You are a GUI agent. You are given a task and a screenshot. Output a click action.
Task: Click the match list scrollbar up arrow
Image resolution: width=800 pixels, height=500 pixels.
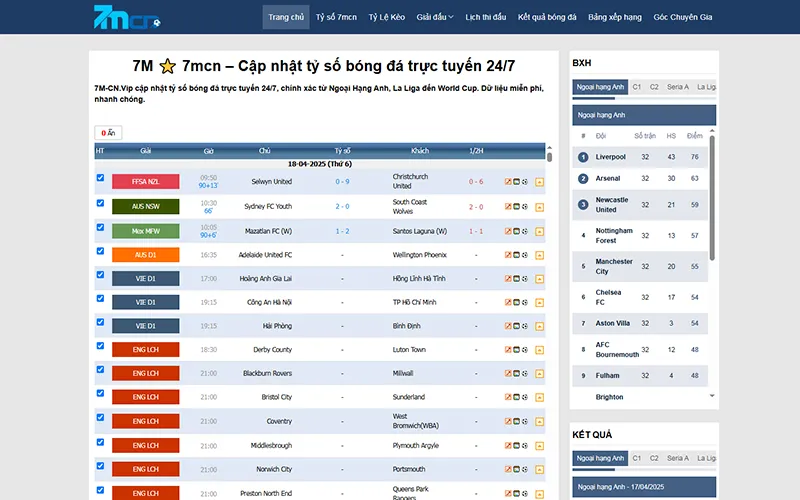point(549,150)
